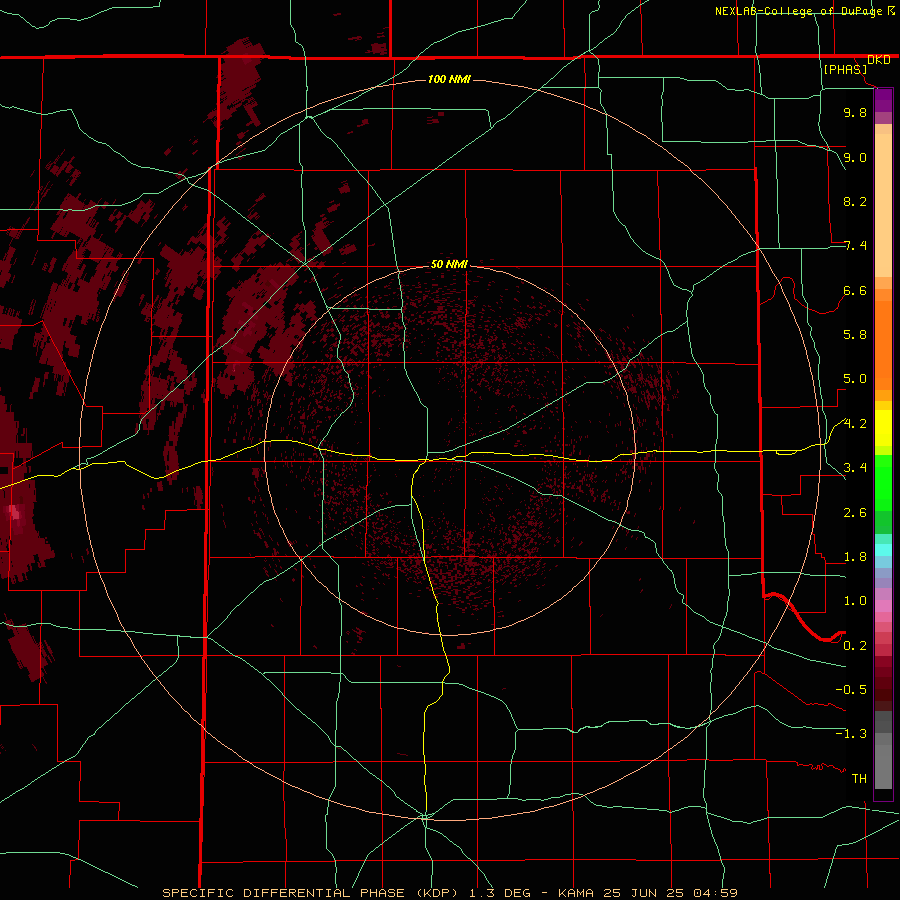Click the 8.2 value on the color scale
This screenshot has width=900, height=900.
click(x=855, y=201)
